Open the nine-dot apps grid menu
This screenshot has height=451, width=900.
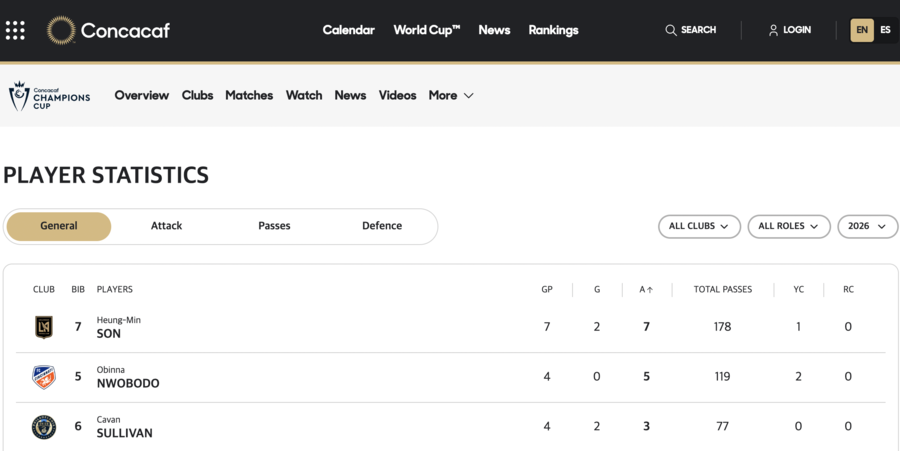click(15, 30)
